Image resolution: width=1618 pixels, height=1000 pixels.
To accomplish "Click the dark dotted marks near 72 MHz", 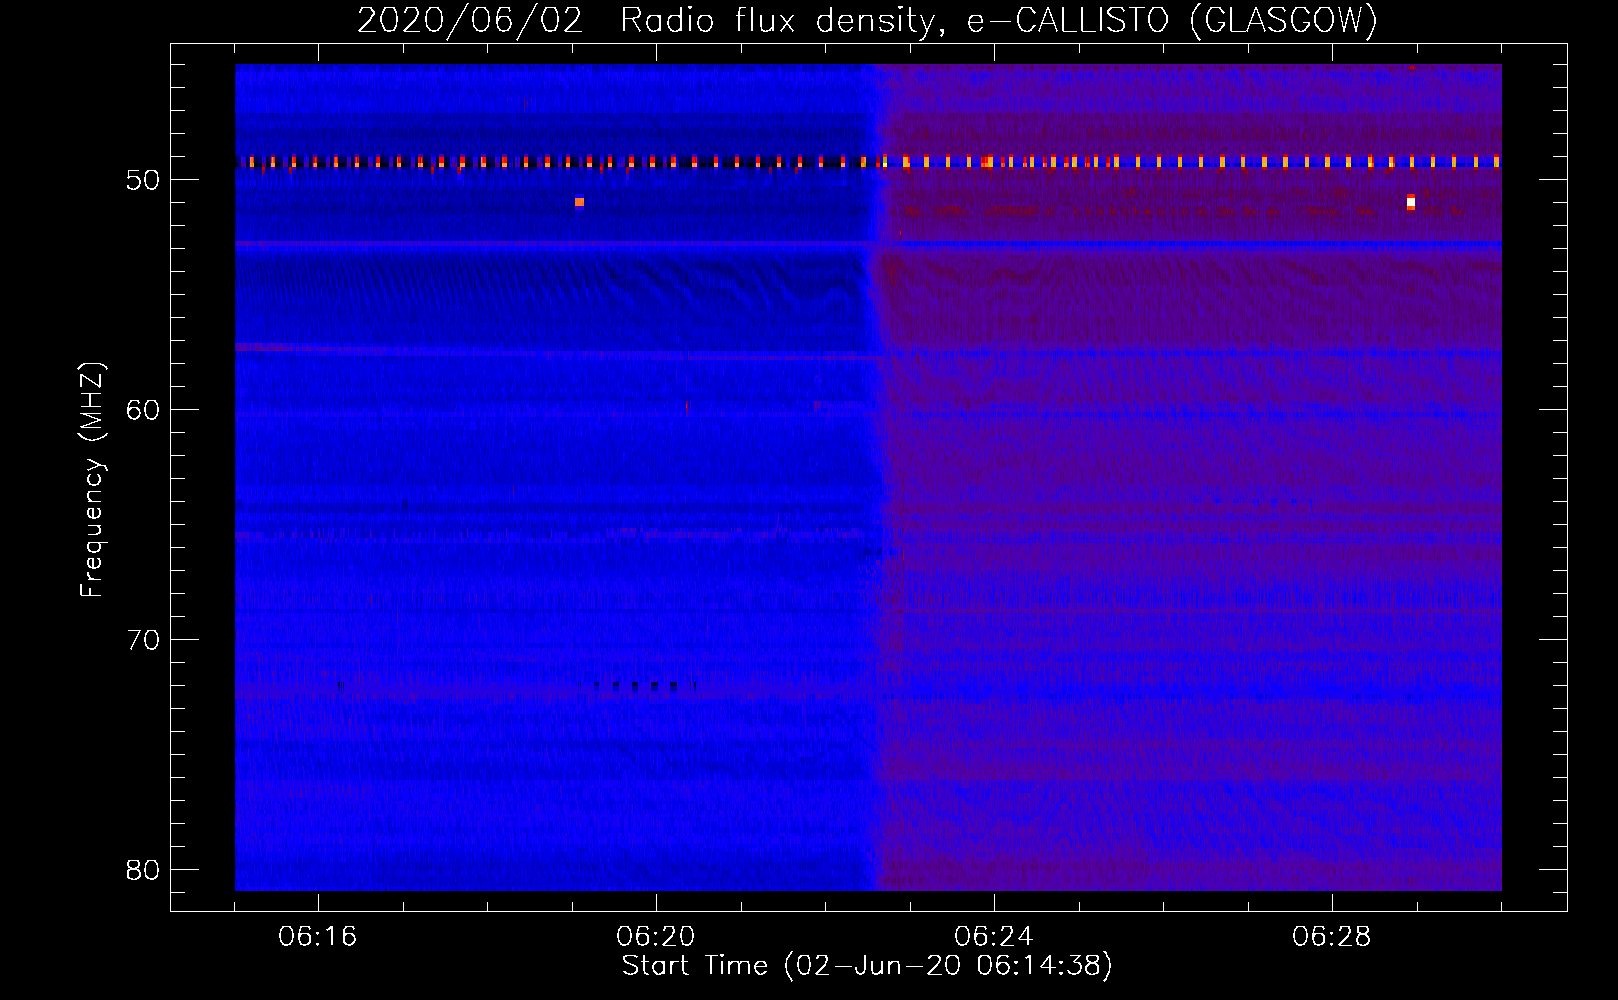I will 636,686.
